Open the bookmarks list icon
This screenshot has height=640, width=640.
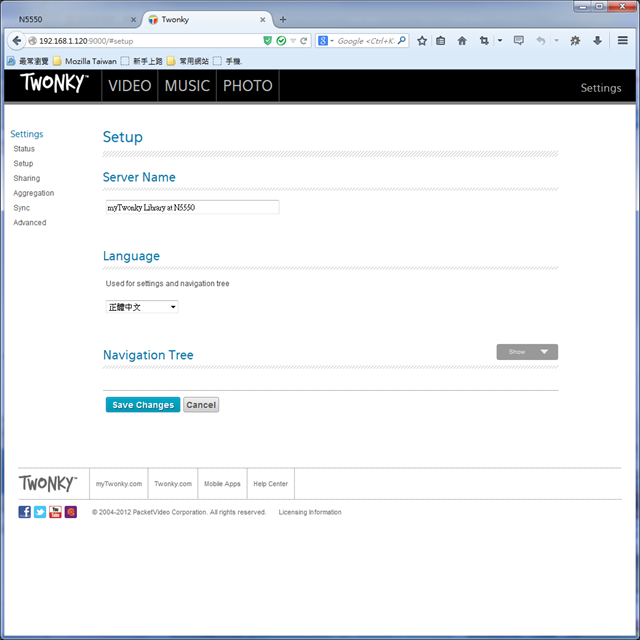click(440, 41)
